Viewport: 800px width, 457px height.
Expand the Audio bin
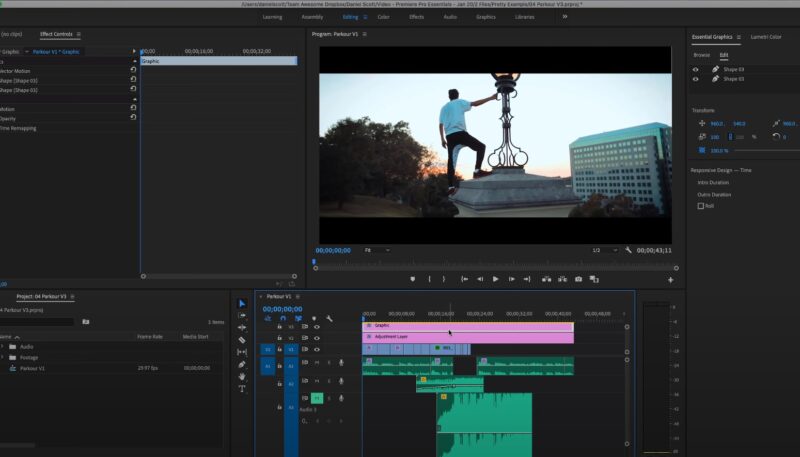[3, 346]
